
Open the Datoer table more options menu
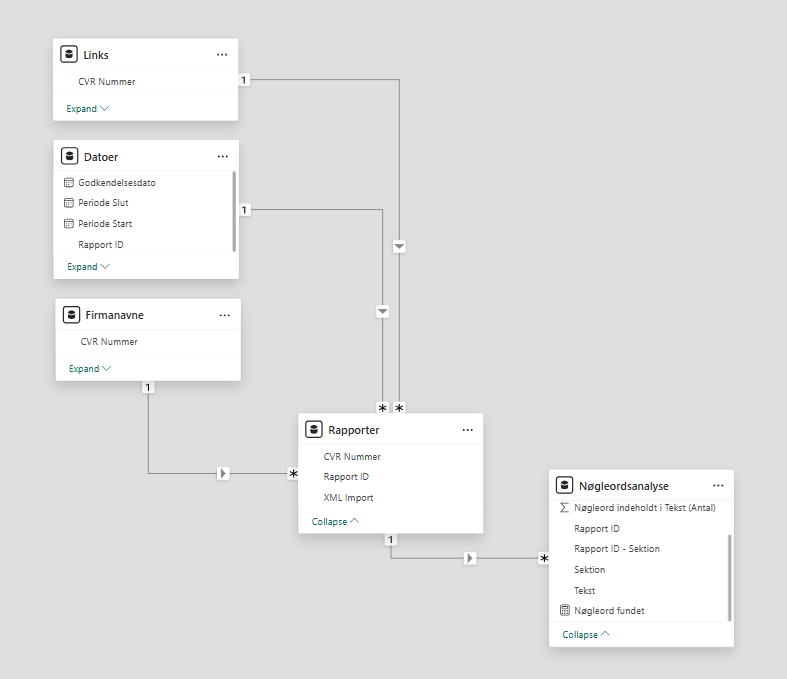[x=222, y=157]
